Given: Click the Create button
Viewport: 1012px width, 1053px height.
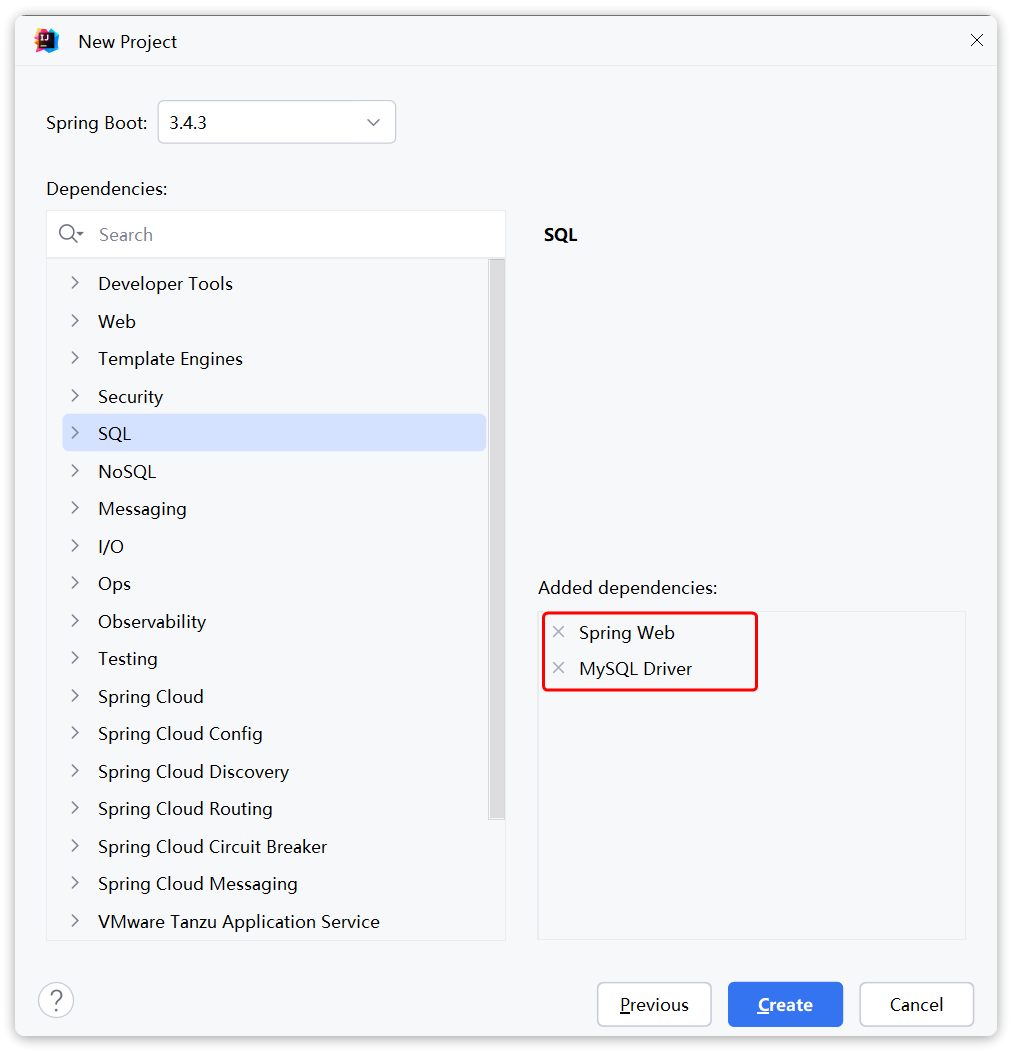Looking at the screenshot, I should tap(785, 1004).
